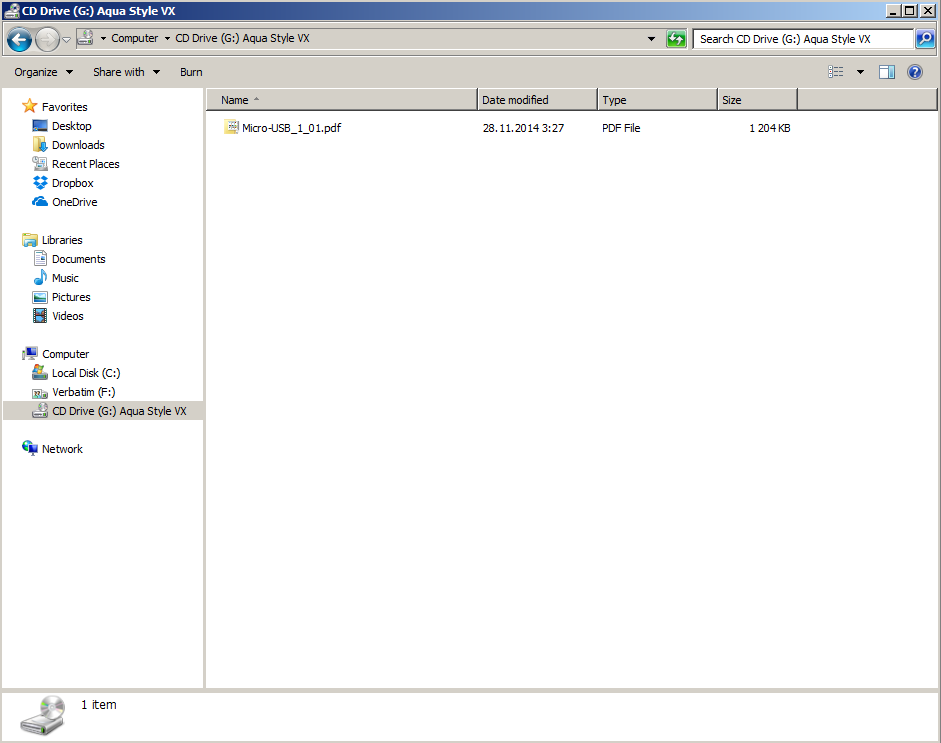Open the Share with menu
The width and height of the screenshot is (941, 743).
click(126, 72)
